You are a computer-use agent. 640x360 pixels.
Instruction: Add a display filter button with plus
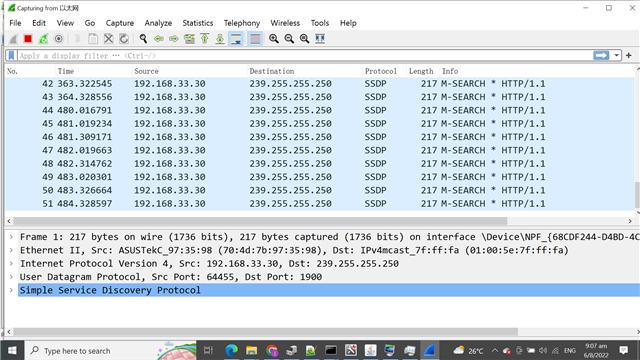tap(629, 56)
